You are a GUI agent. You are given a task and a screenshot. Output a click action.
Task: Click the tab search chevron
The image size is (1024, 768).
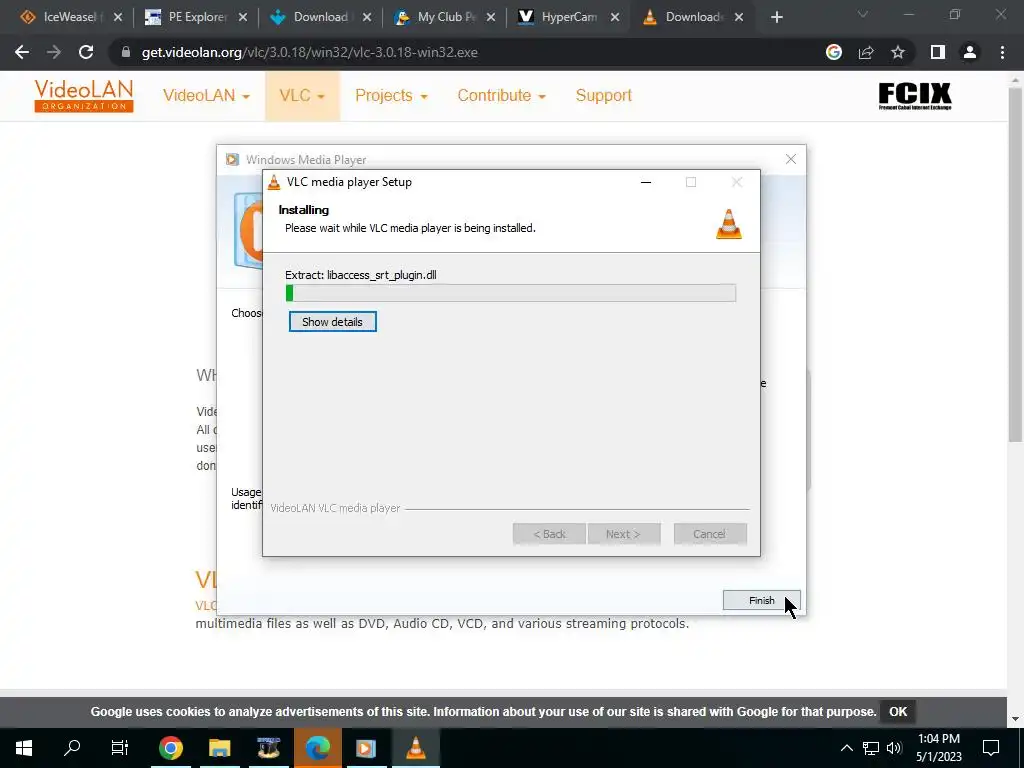click(863, 14)
